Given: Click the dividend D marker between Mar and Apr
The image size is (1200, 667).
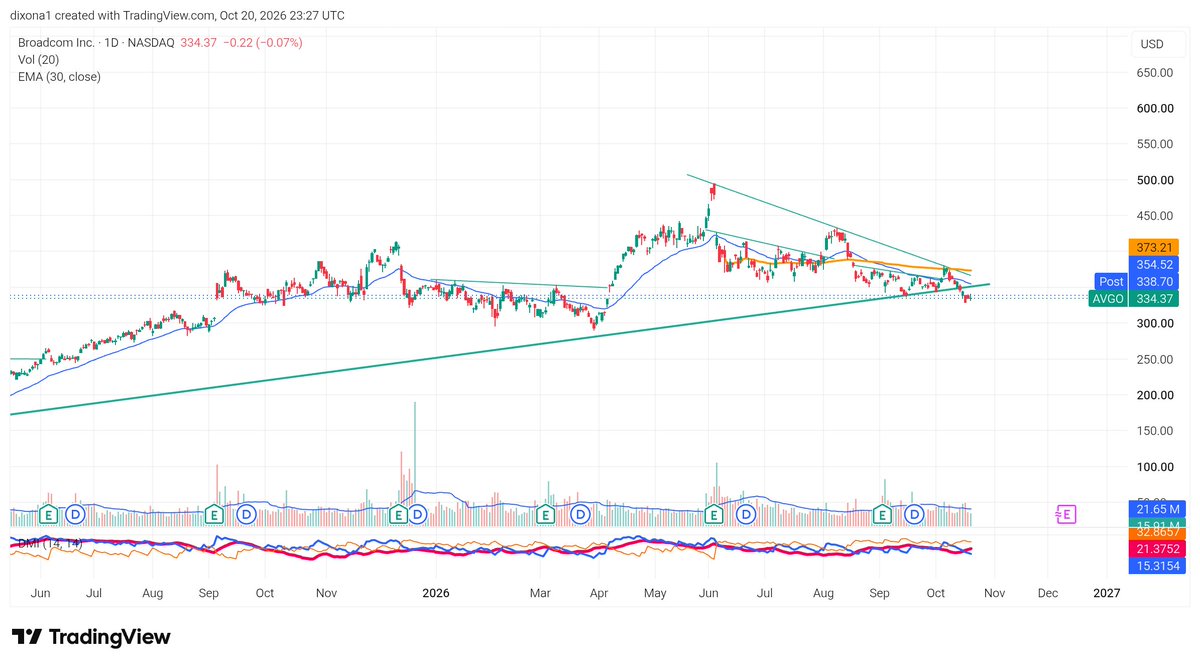Looking at the screenshot, I should [579, 514].
